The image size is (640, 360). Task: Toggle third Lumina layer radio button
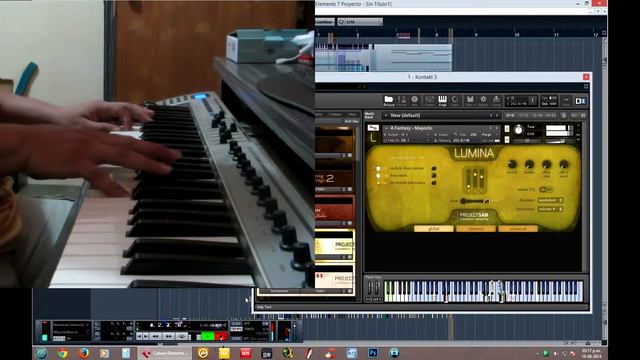tap(378, 182)
